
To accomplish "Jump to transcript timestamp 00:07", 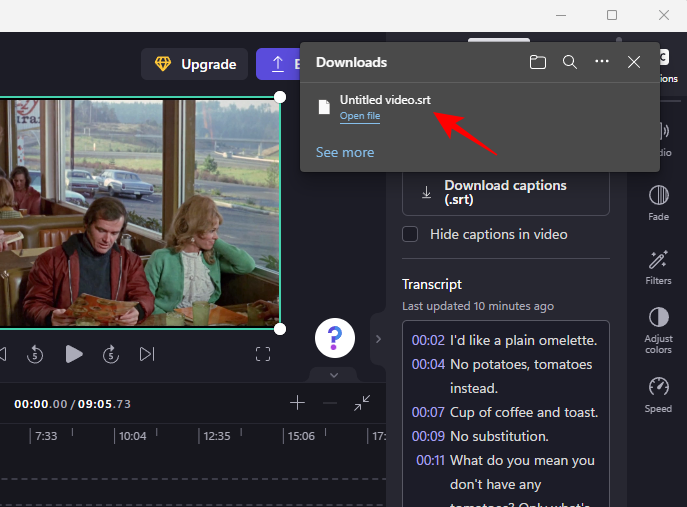I will (x=428, y=412).
